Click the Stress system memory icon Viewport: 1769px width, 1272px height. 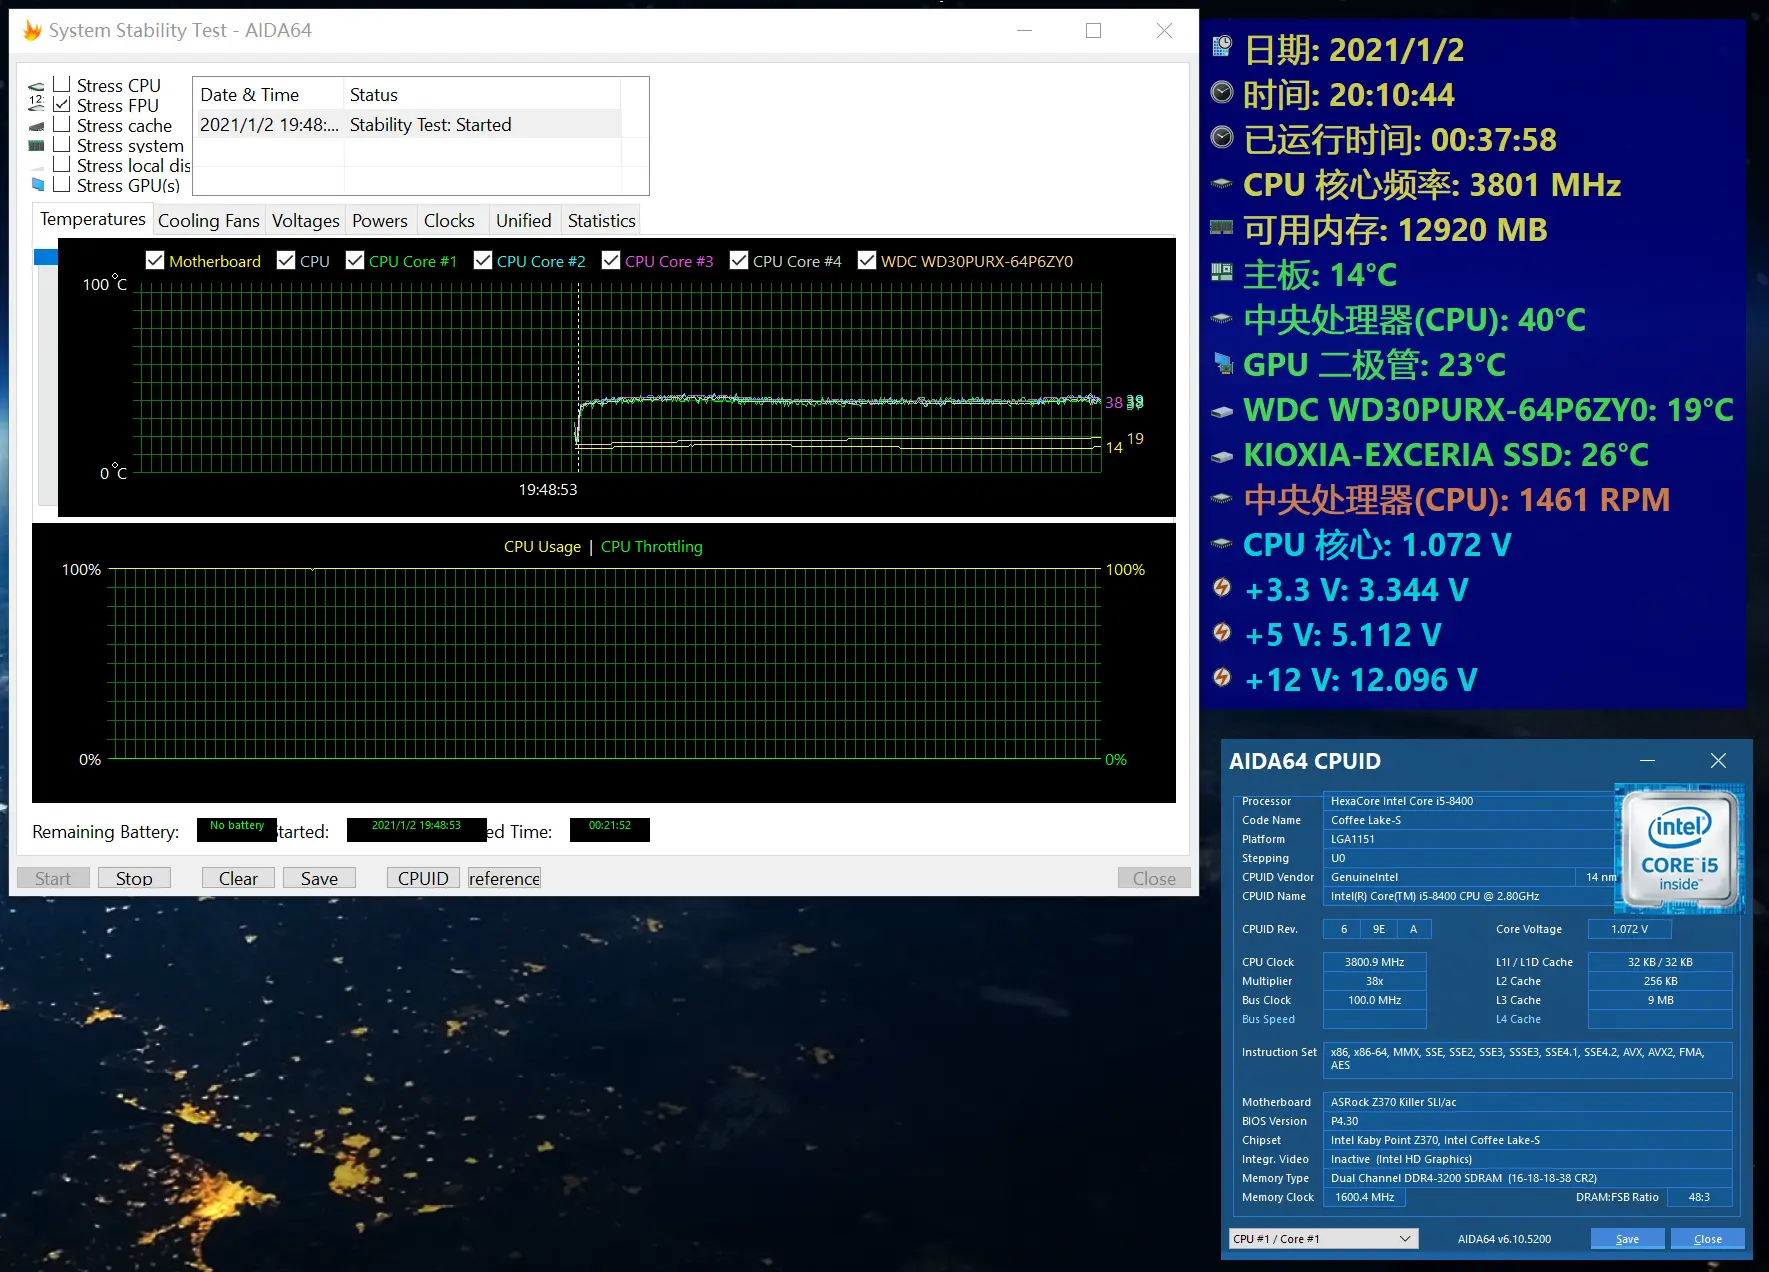(x=36, y=146)
